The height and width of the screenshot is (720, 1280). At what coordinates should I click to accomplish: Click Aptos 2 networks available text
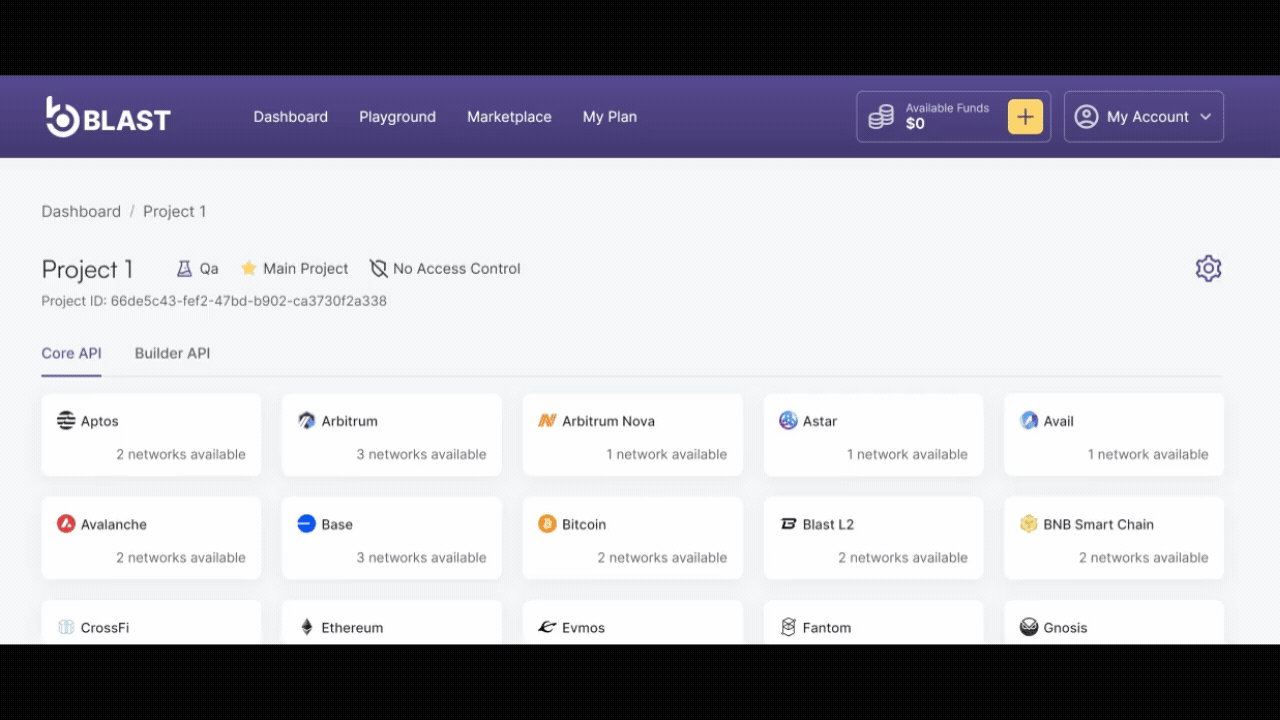point(181,454)
